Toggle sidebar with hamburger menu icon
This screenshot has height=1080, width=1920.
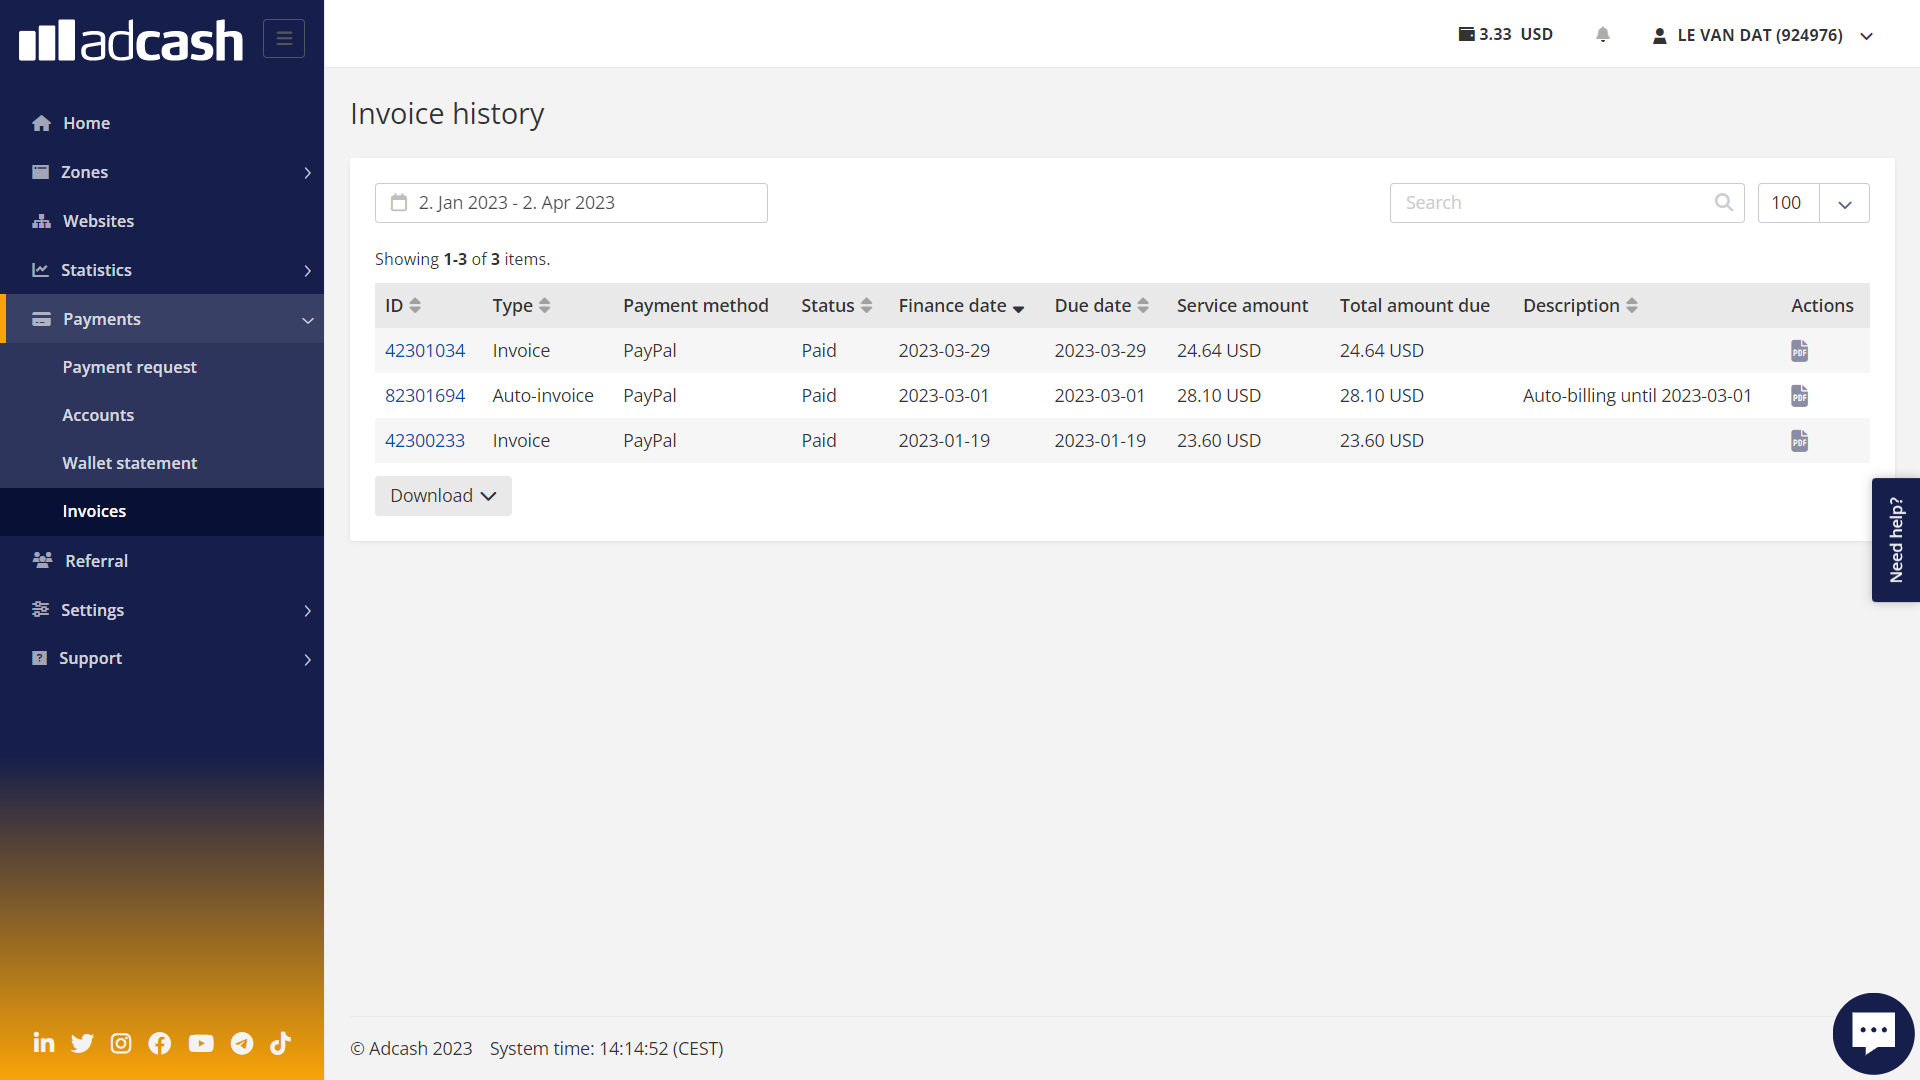(284, 39)
